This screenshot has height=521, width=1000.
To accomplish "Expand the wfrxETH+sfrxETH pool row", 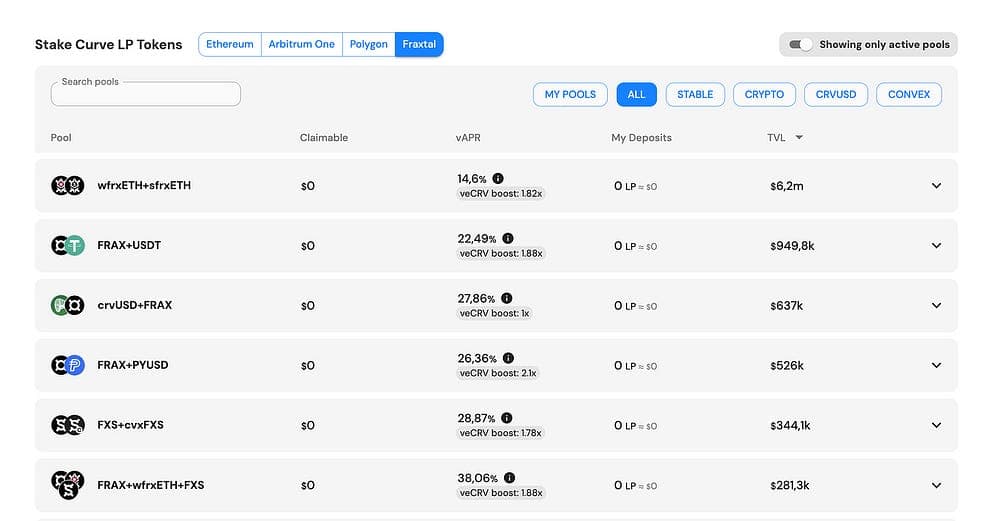I will click(936, 186).
